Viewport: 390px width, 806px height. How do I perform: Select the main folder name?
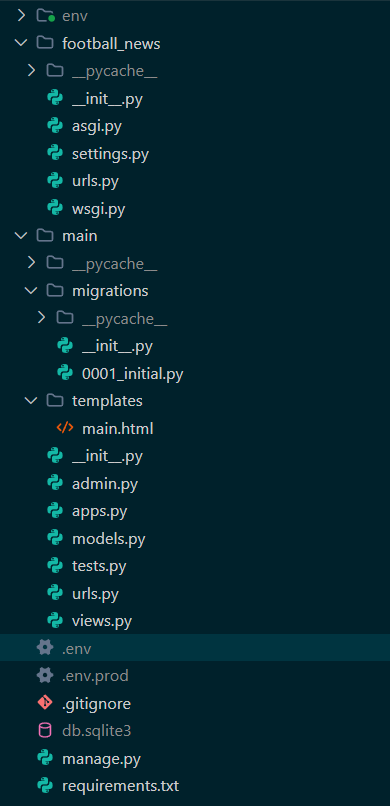(80, 236)
